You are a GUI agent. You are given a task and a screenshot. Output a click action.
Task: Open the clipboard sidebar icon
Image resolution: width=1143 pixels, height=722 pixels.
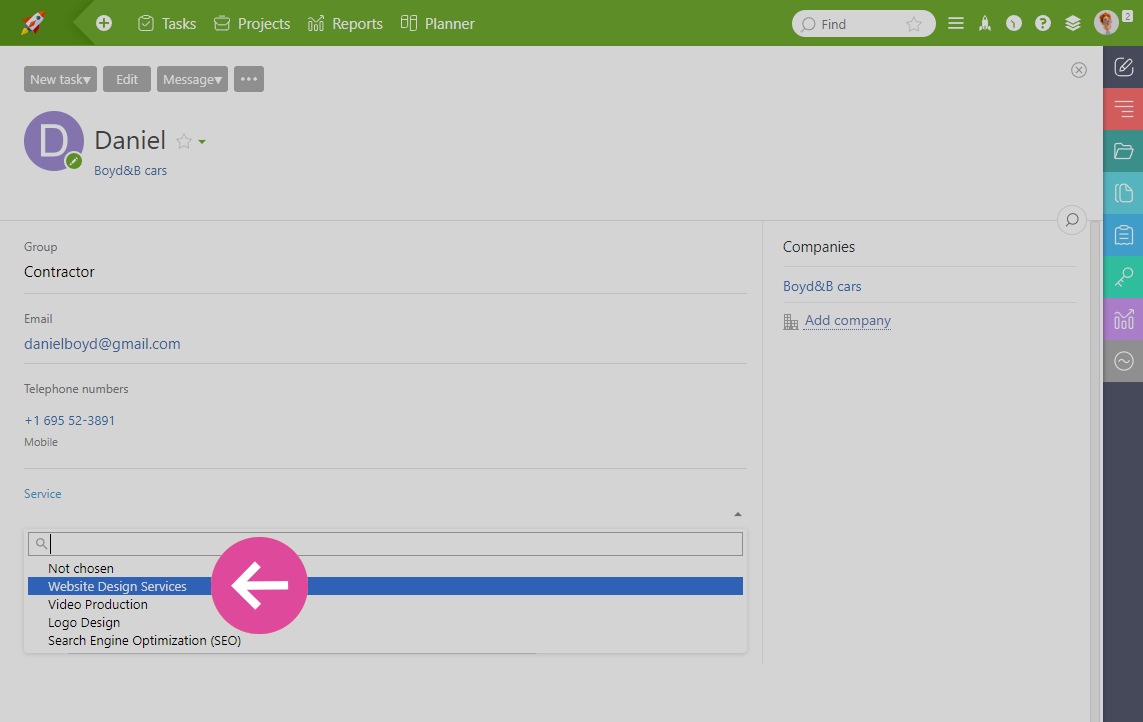tap(1123, 235)
